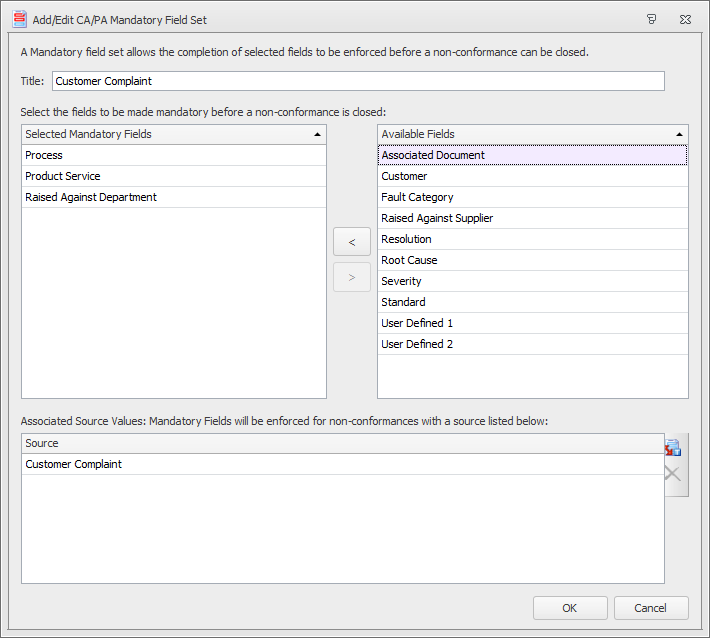This screenshot has width=710, height=638.
Task: Close the Mandatory Field Set dialog
Action: 685,19
